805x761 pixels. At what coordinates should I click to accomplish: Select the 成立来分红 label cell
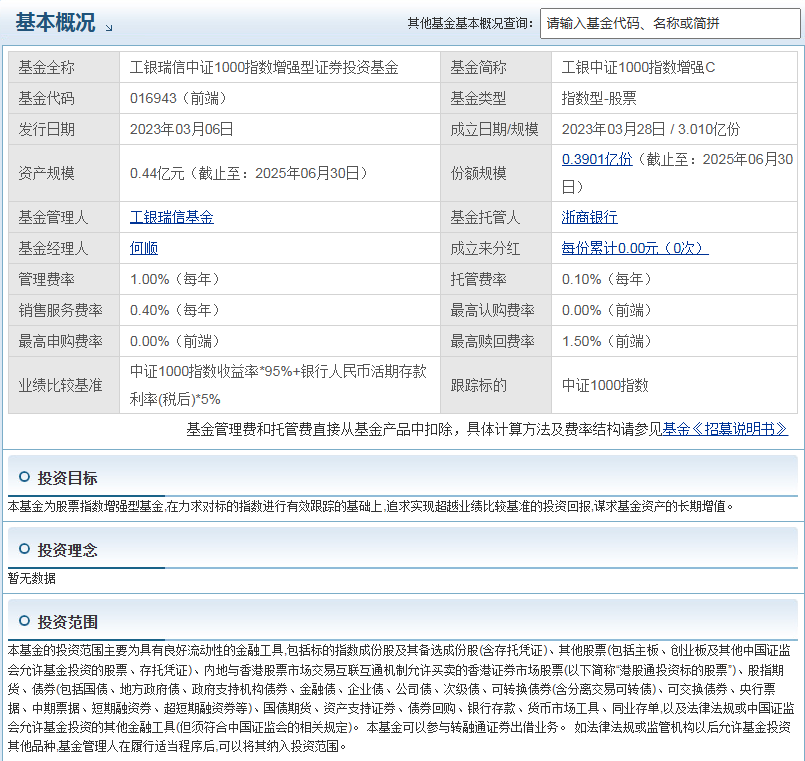tap(496, 248)
